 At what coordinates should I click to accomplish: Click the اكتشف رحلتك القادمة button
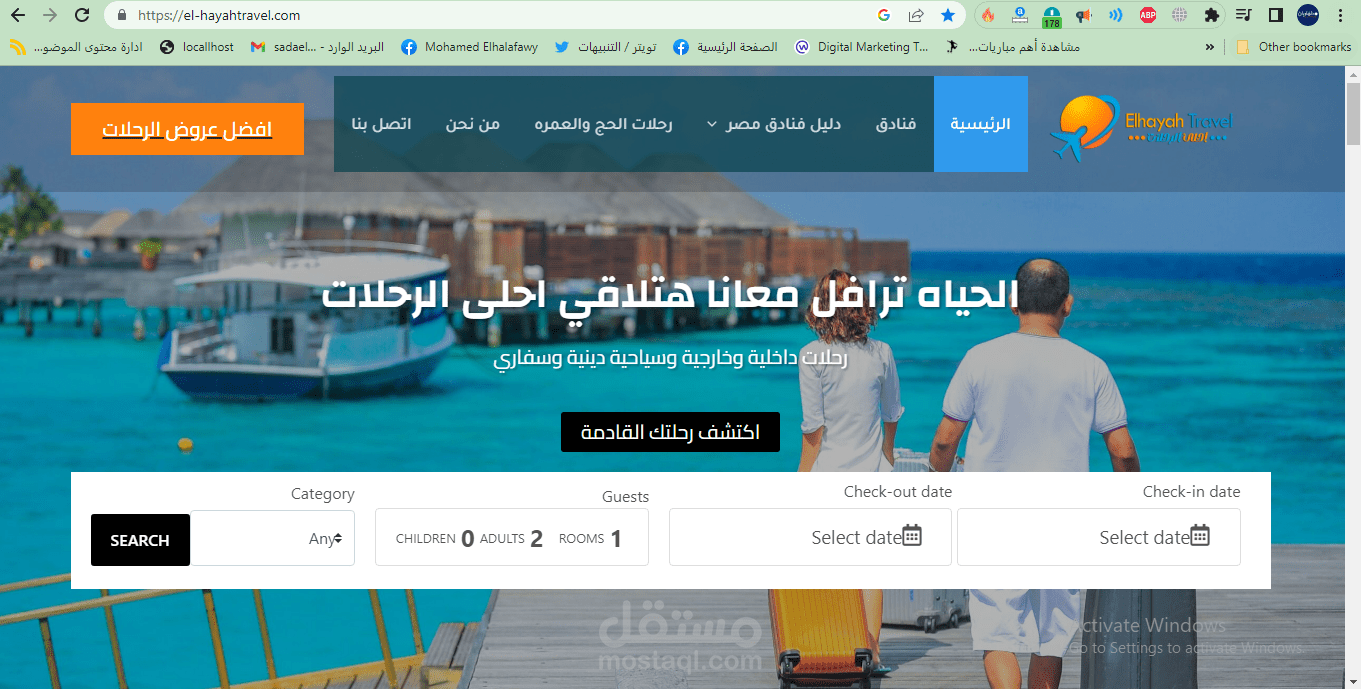[670, 432]
